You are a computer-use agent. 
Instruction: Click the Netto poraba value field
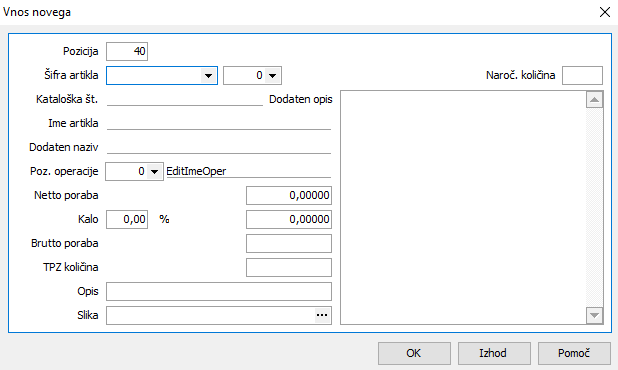(x=289, y=195)
